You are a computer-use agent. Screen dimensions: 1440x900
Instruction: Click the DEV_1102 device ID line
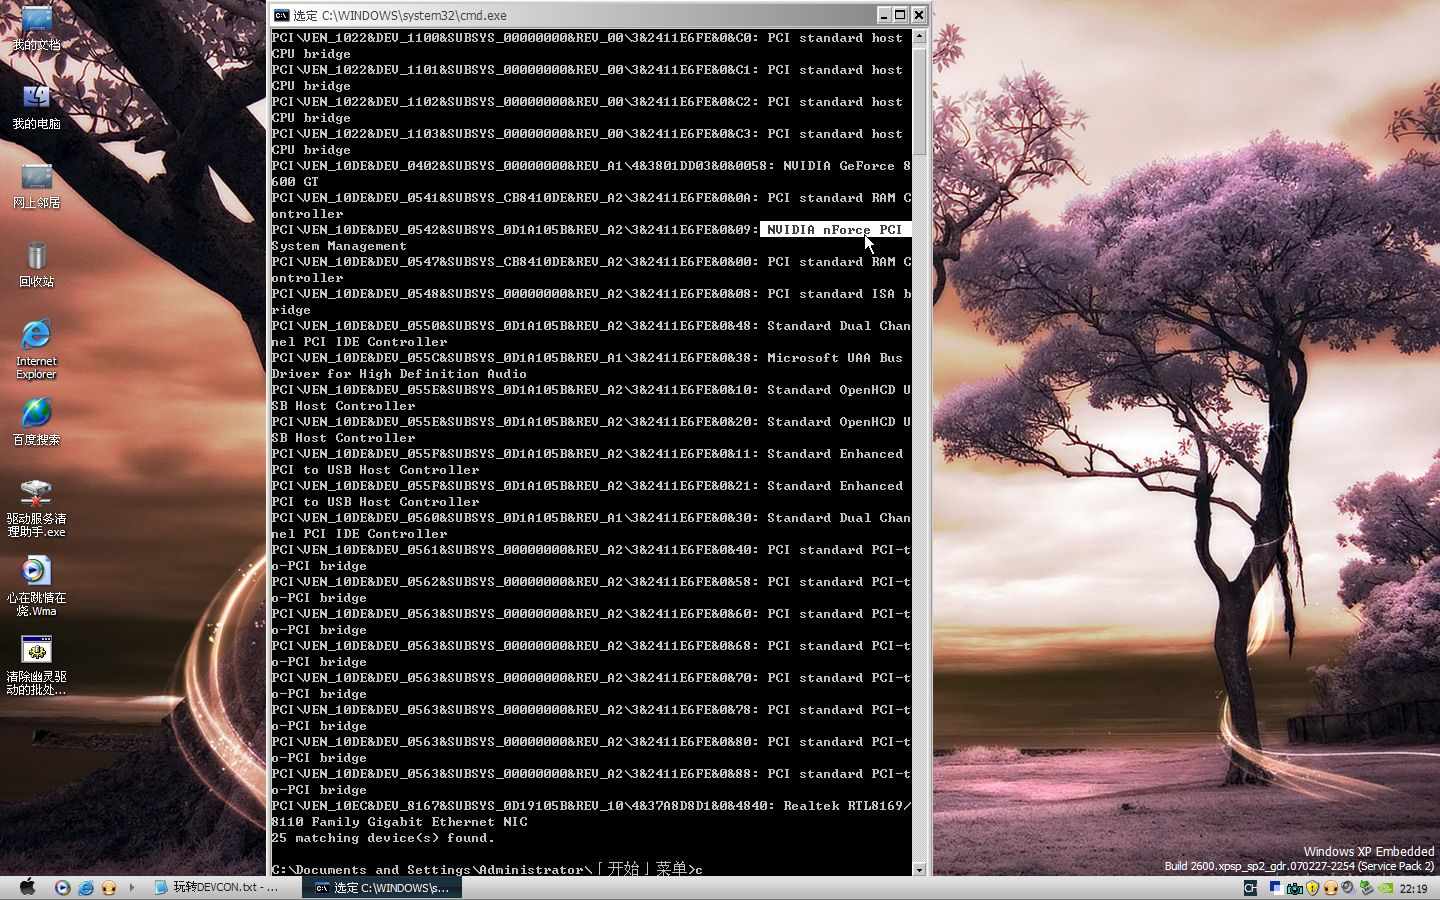coord(587,102)
